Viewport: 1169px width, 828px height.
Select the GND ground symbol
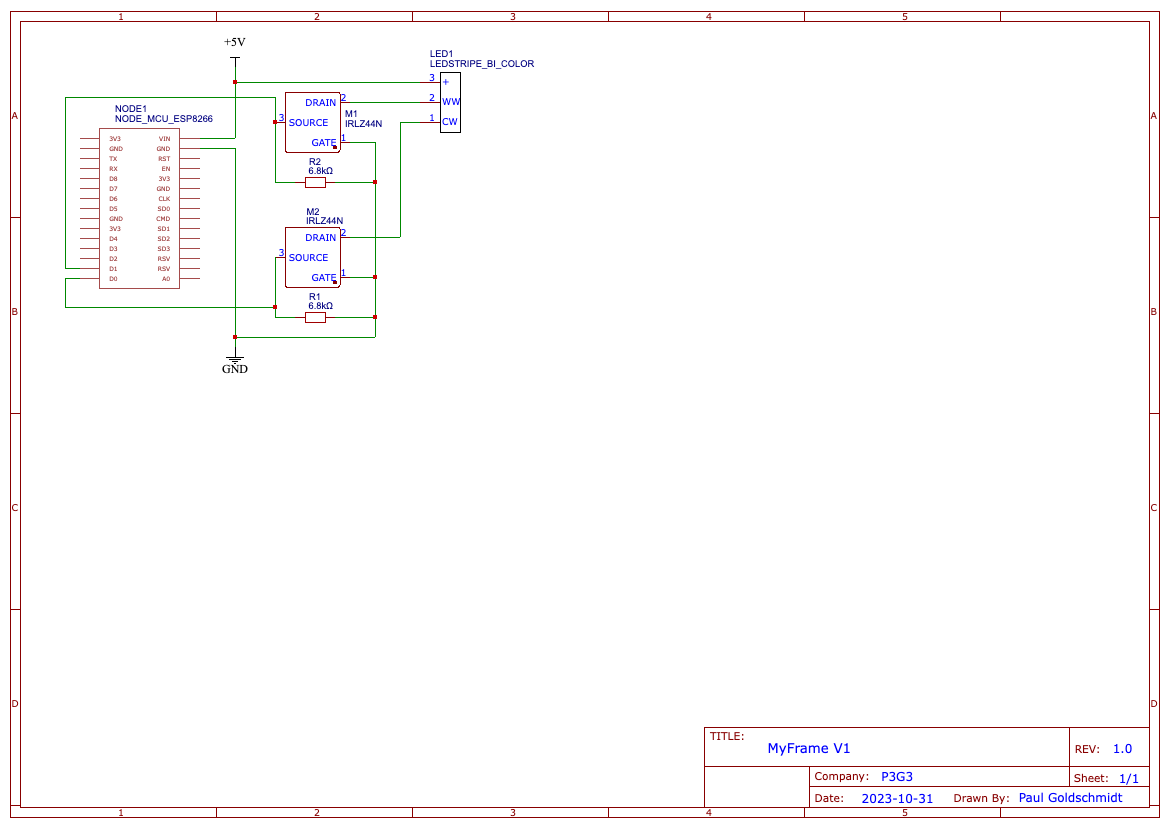pos(234,361)
